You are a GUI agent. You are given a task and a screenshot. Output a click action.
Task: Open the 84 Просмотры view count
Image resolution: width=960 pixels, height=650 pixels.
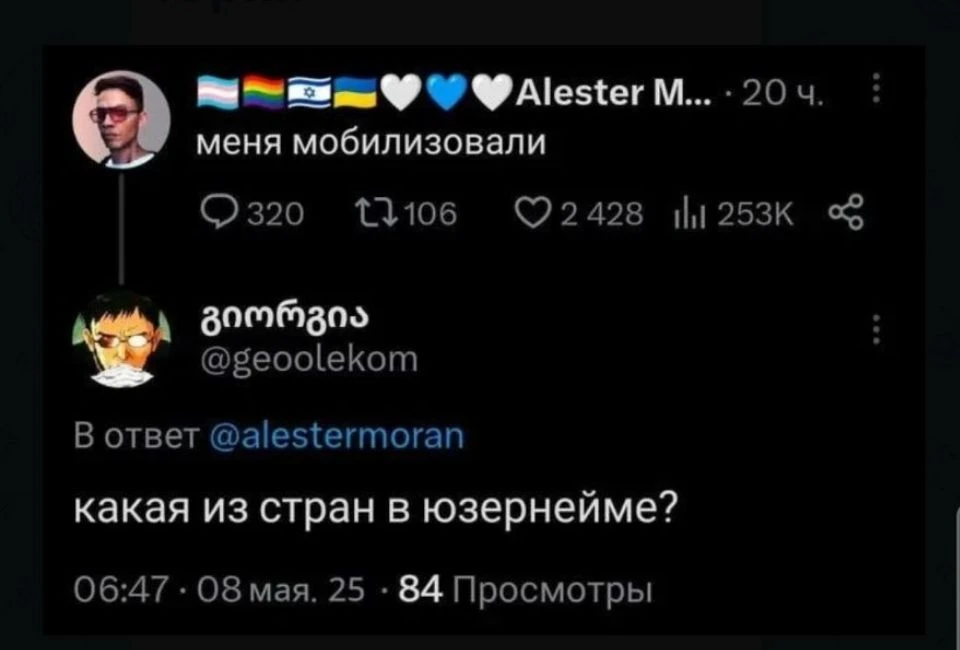click(525, 591)
